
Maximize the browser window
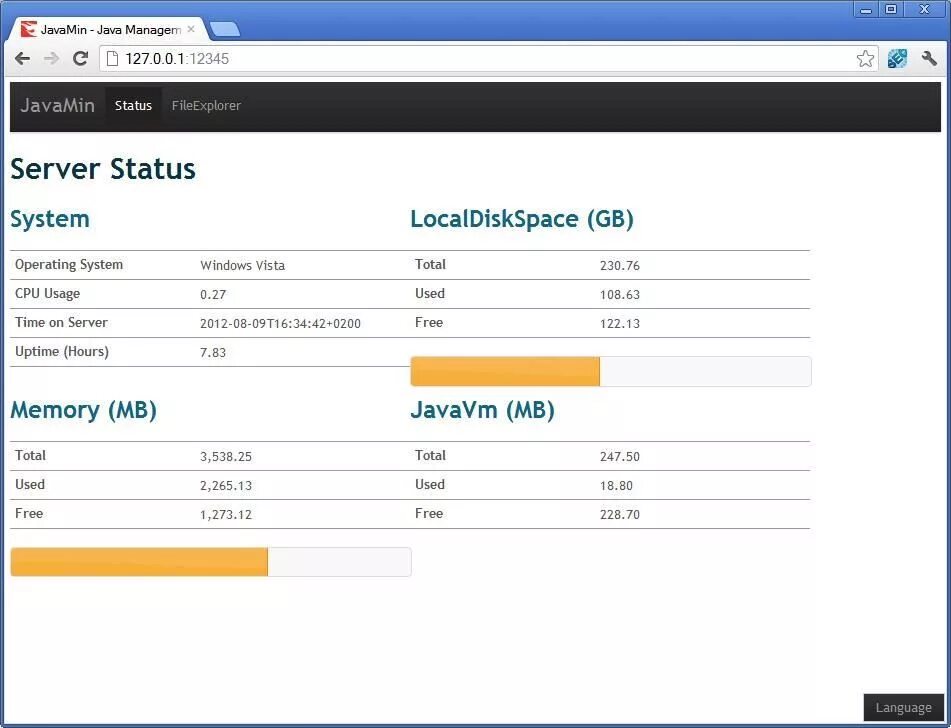pos(891,9)
